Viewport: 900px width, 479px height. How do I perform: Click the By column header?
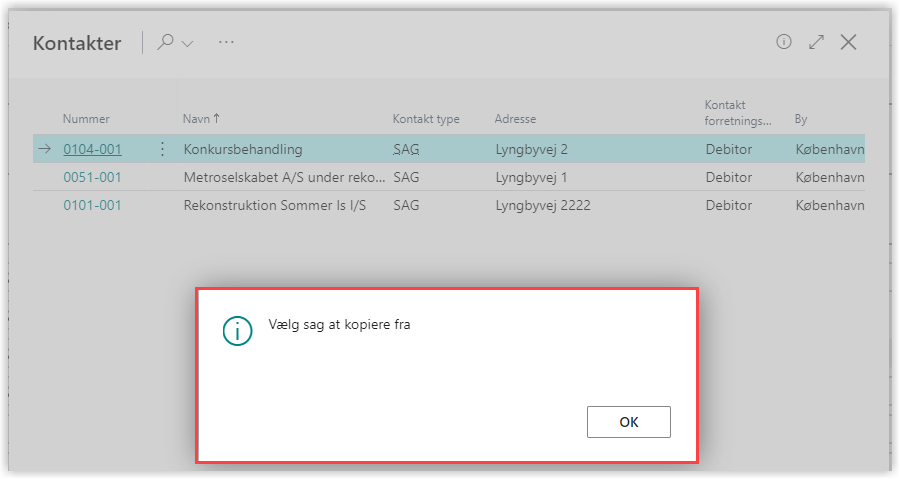[x=800, y=119]
